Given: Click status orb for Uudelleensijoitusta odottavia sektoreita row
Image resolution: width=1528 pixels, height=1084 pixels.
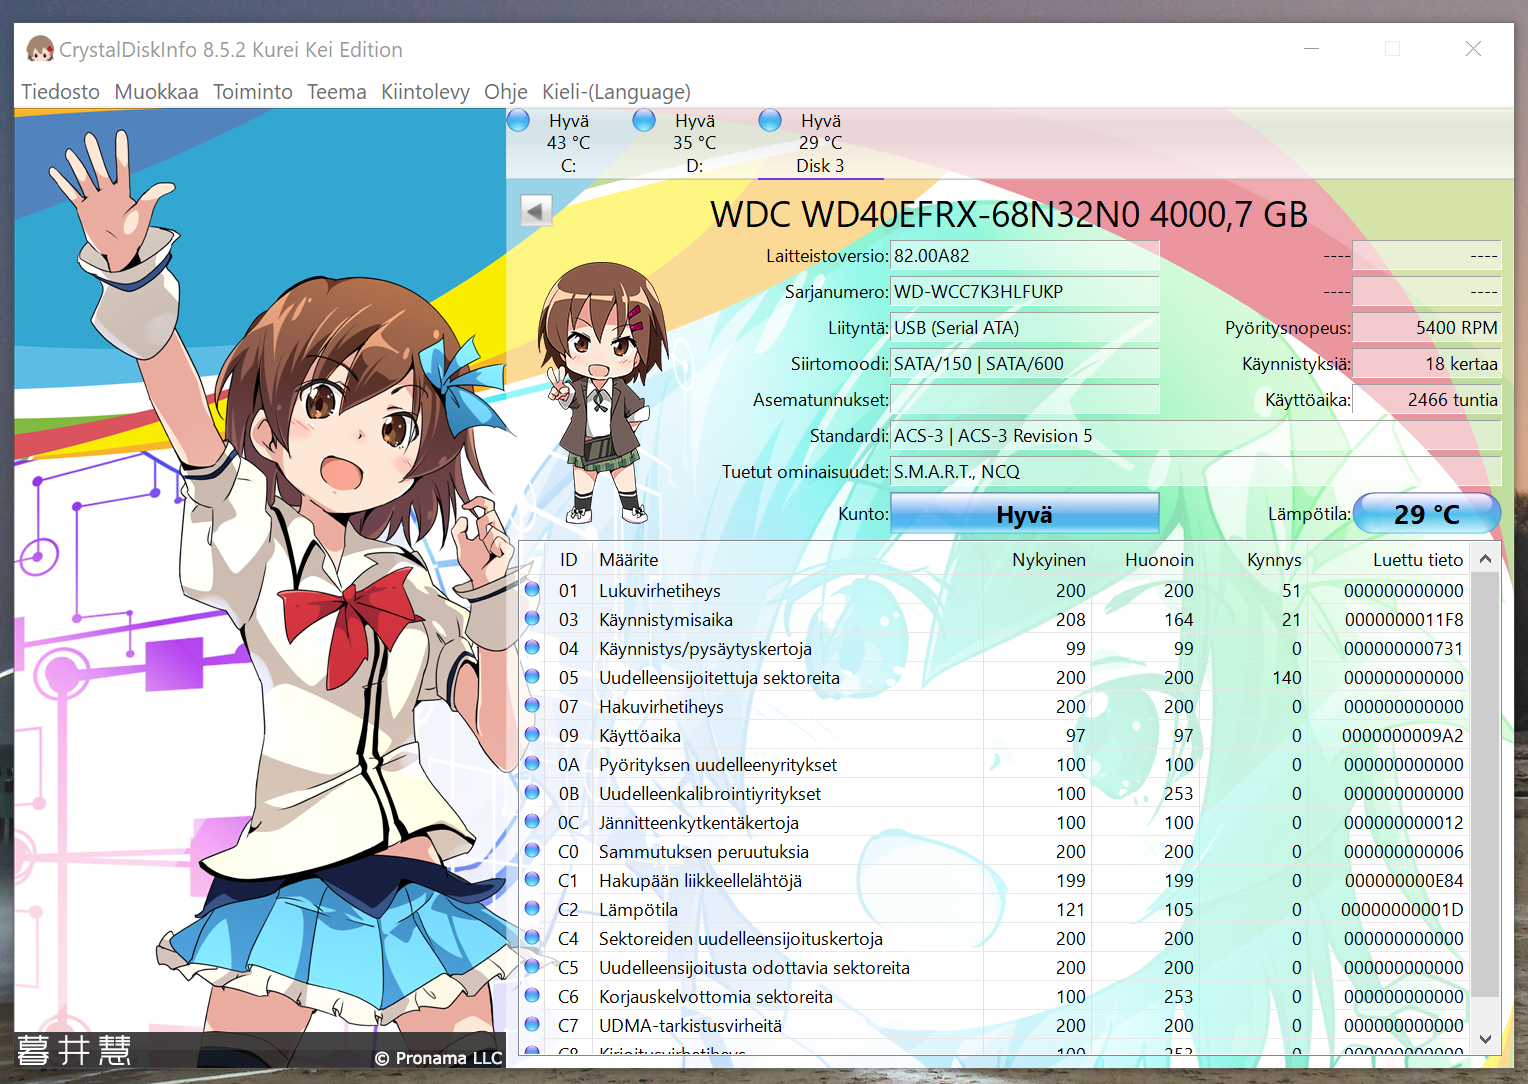Looking at the screenshot, I should 532,967.
